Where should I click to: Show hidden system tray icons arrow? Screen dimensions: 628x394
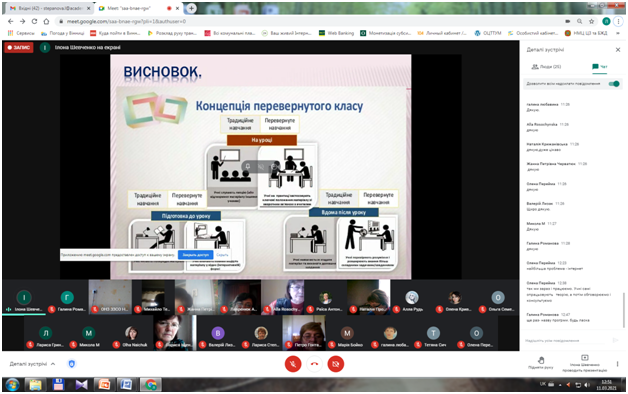[560, 385]
